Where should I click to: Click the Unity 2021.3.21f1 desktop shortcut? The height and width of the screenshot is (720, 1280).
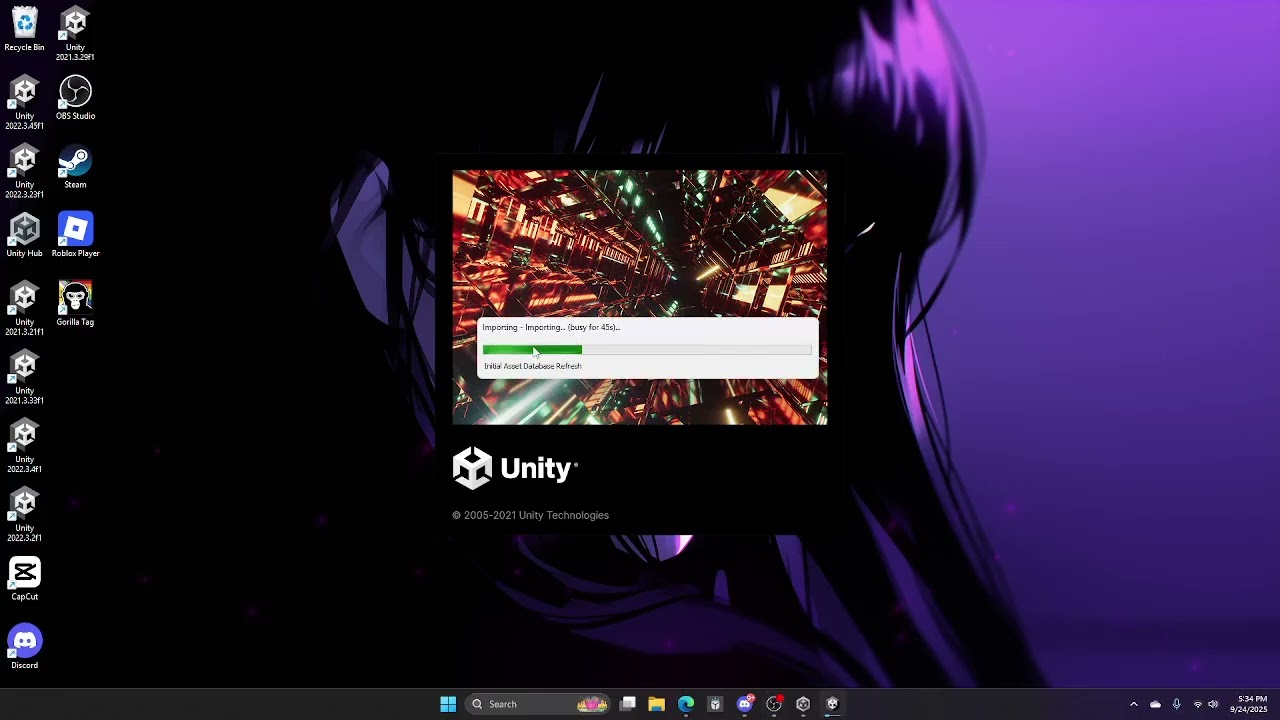[x=24, y=309]
